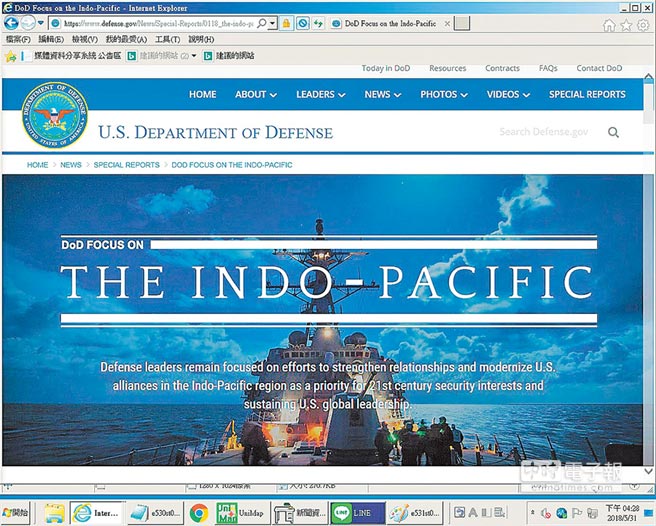The width and height of the screenshot is (656, 526).
Task: Click the U.S. Department of Defense title
Action: click(x=215, y=133)
